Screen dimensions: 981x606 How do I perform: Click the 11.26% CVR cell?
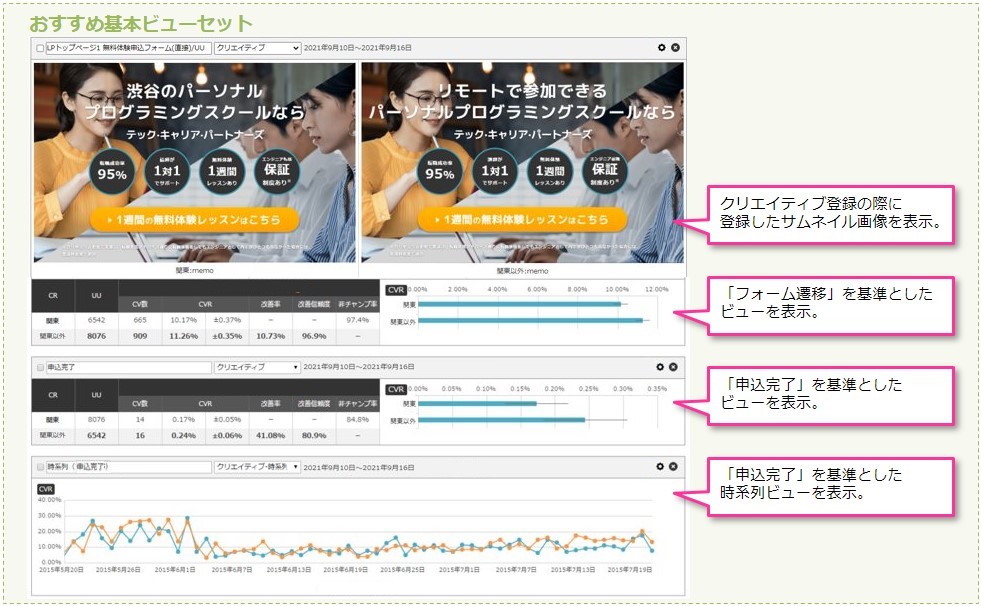(x=183, y=336)
